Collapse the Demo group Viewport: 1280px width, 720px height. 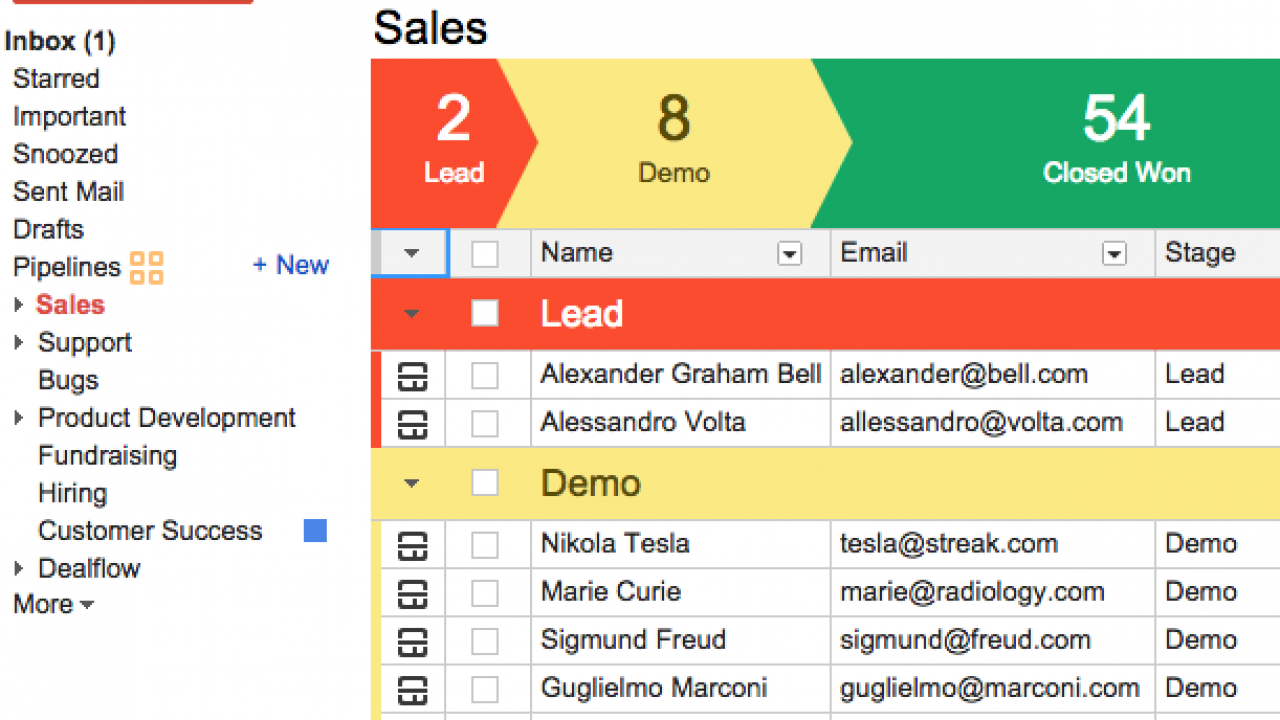[x=411, y=484]
